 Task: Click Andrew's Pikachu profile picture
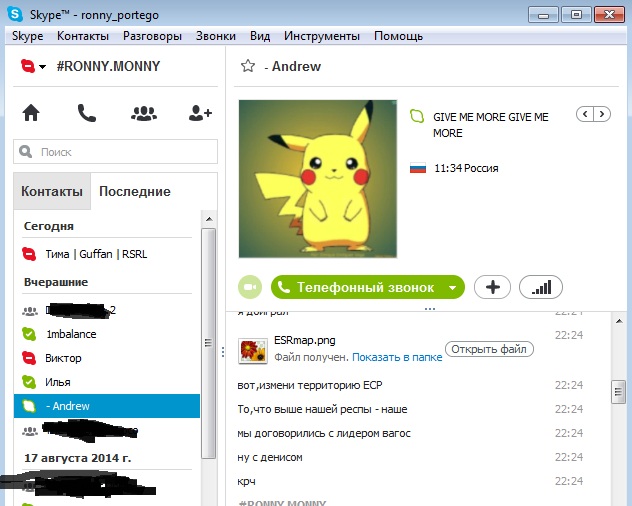[x=318, y=179]
